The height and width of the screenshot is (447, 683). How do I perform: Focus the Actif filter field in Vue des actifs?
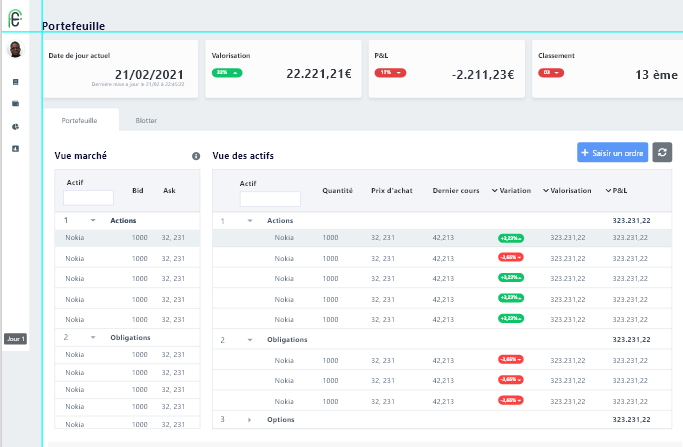(x=270, y=199)
